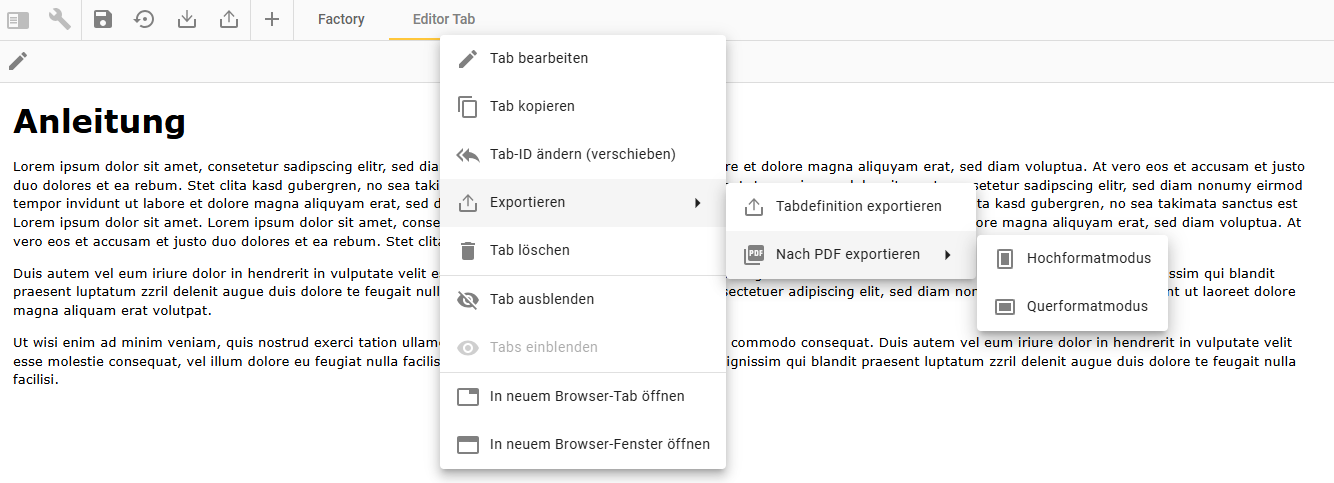Toggle the sidebar panel icon at the far left
This screenshot has width=1334, height=483.
point(18,19)
